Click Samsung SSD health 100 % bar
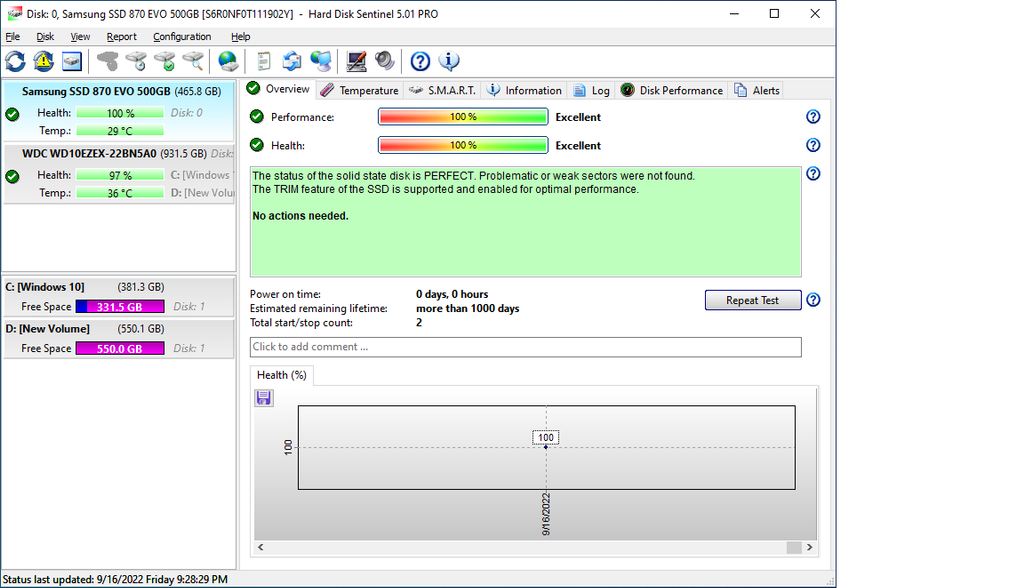1024x588 pixels. [120, 113]
